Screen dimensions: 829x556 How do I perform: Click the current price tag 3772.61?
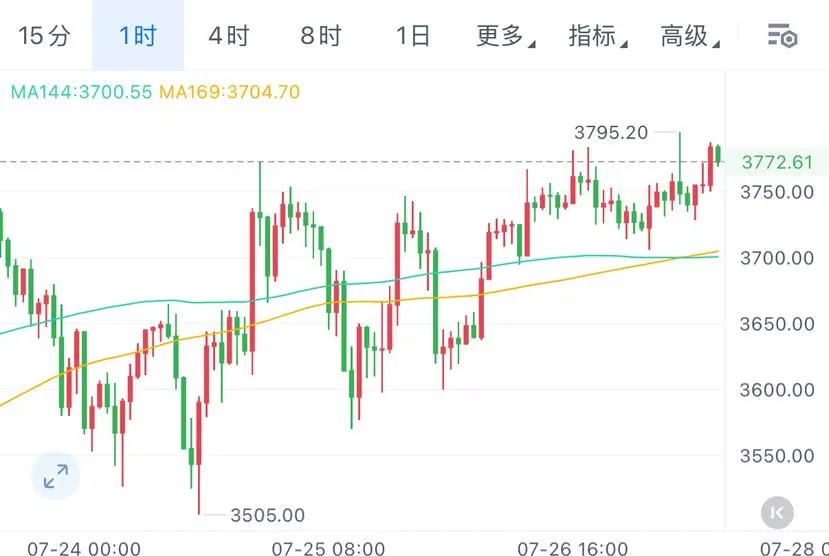(x=777, y=162)
